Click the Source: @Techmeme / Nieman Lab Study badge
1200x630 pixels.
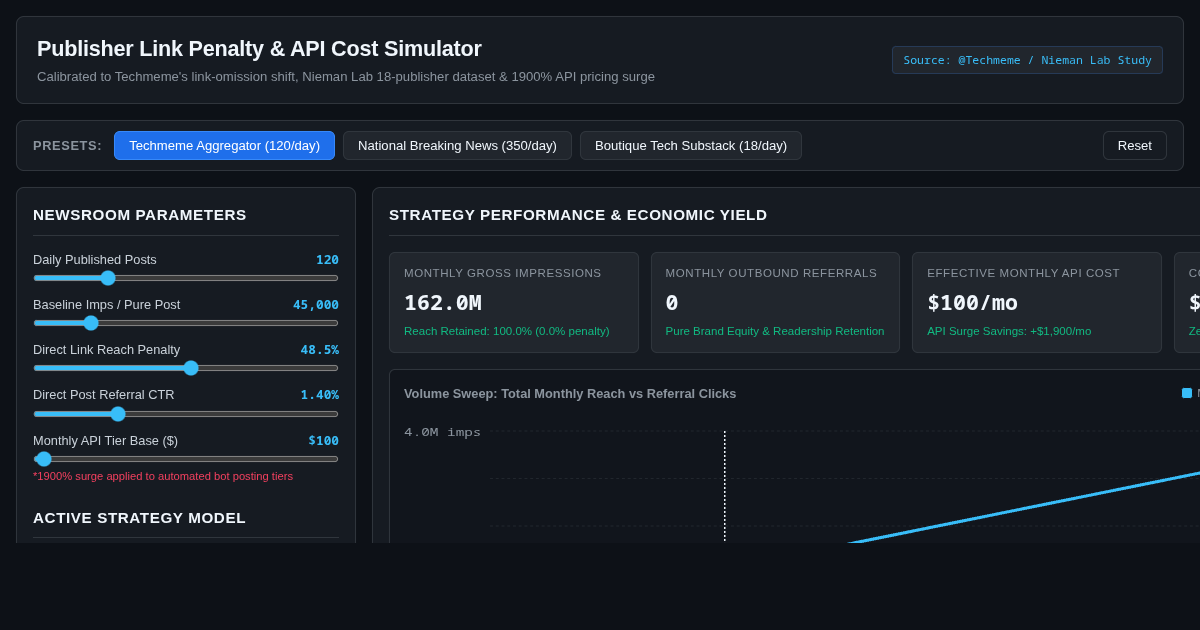click(1027, 60)
